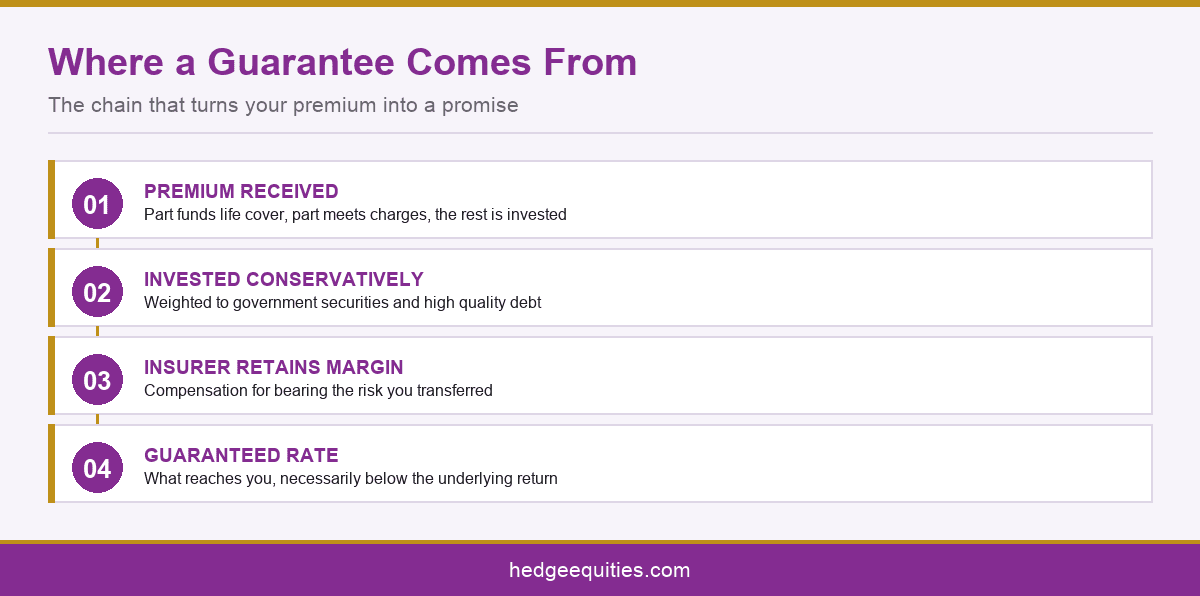Click the 04 step number circle
The width and height of the screenshot is (1200, 596).
pyautogui.click(x=97, y=468)
